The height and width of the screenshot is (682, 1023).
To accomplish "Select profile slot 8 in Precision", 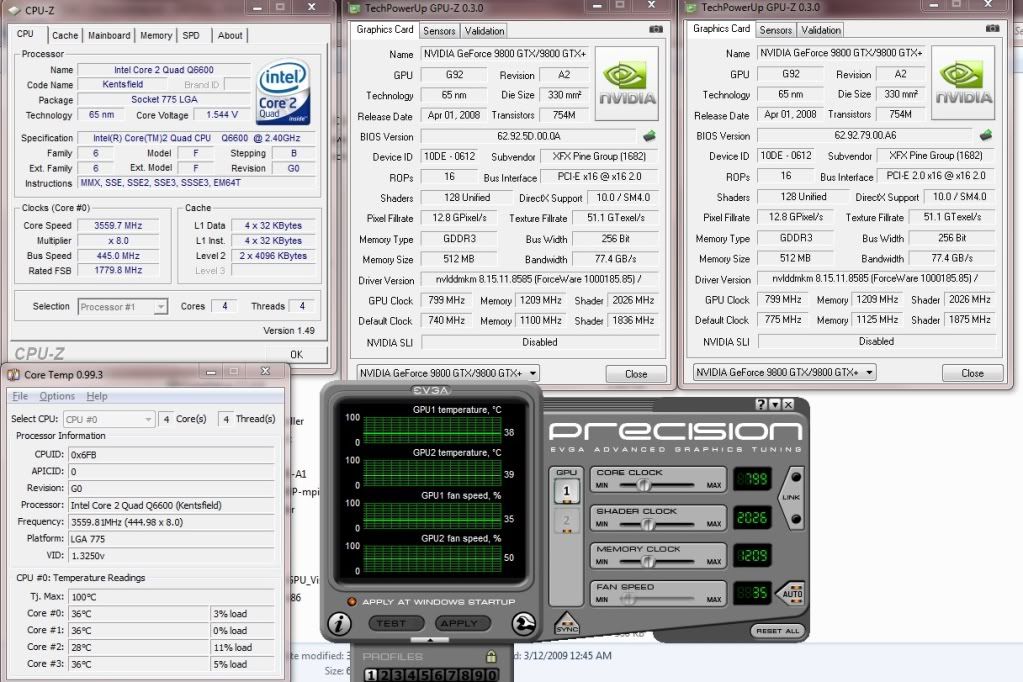I will tap(465, 675).
